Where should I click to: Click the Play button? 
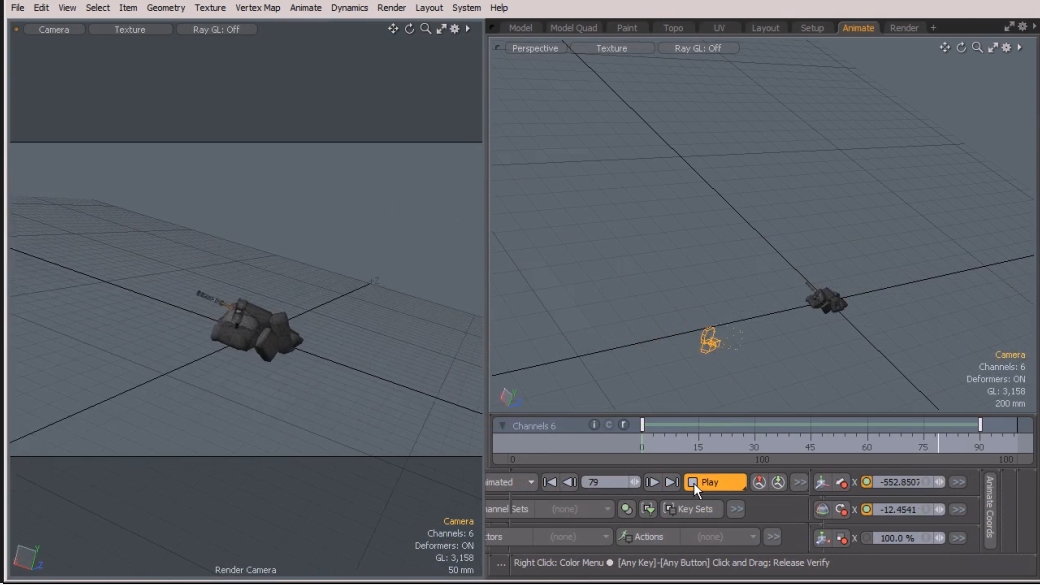(715, 482)
